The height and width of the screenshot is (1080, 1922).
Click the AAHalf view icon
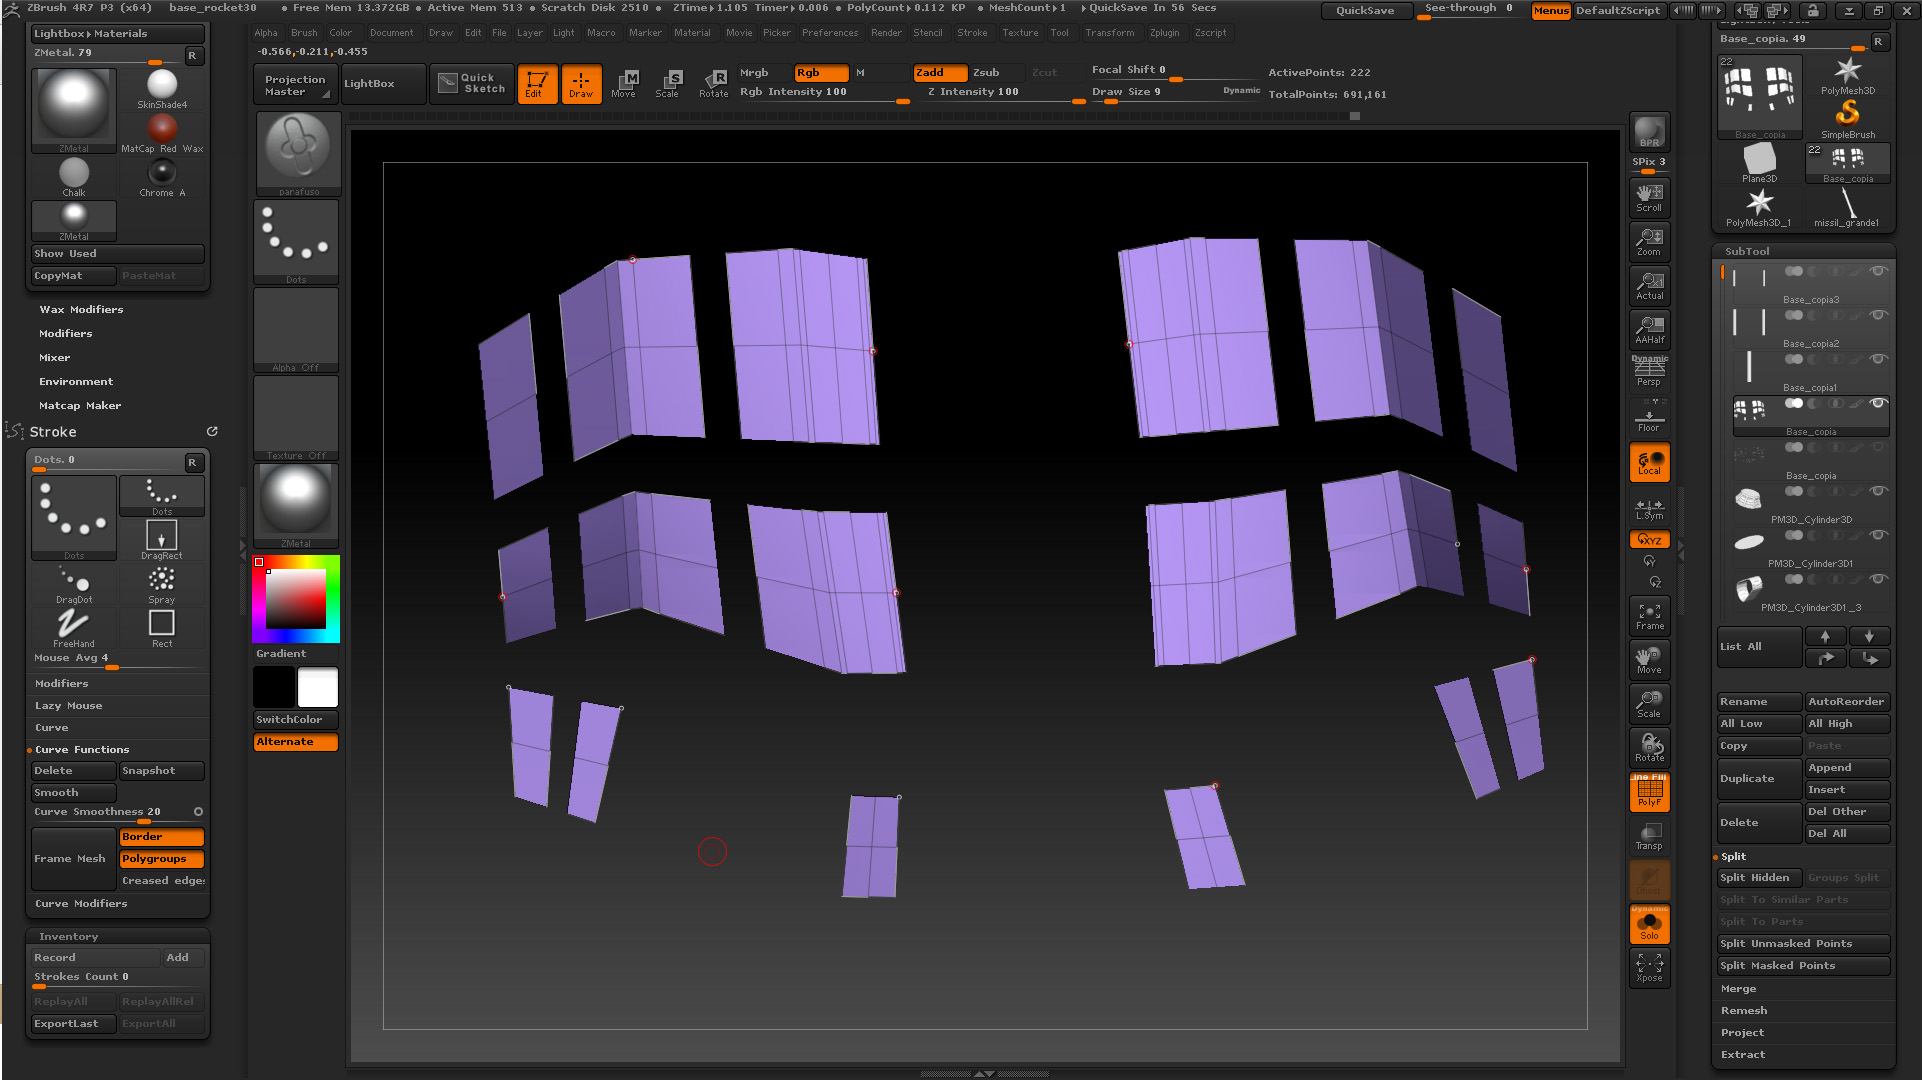coord(1649,329)
